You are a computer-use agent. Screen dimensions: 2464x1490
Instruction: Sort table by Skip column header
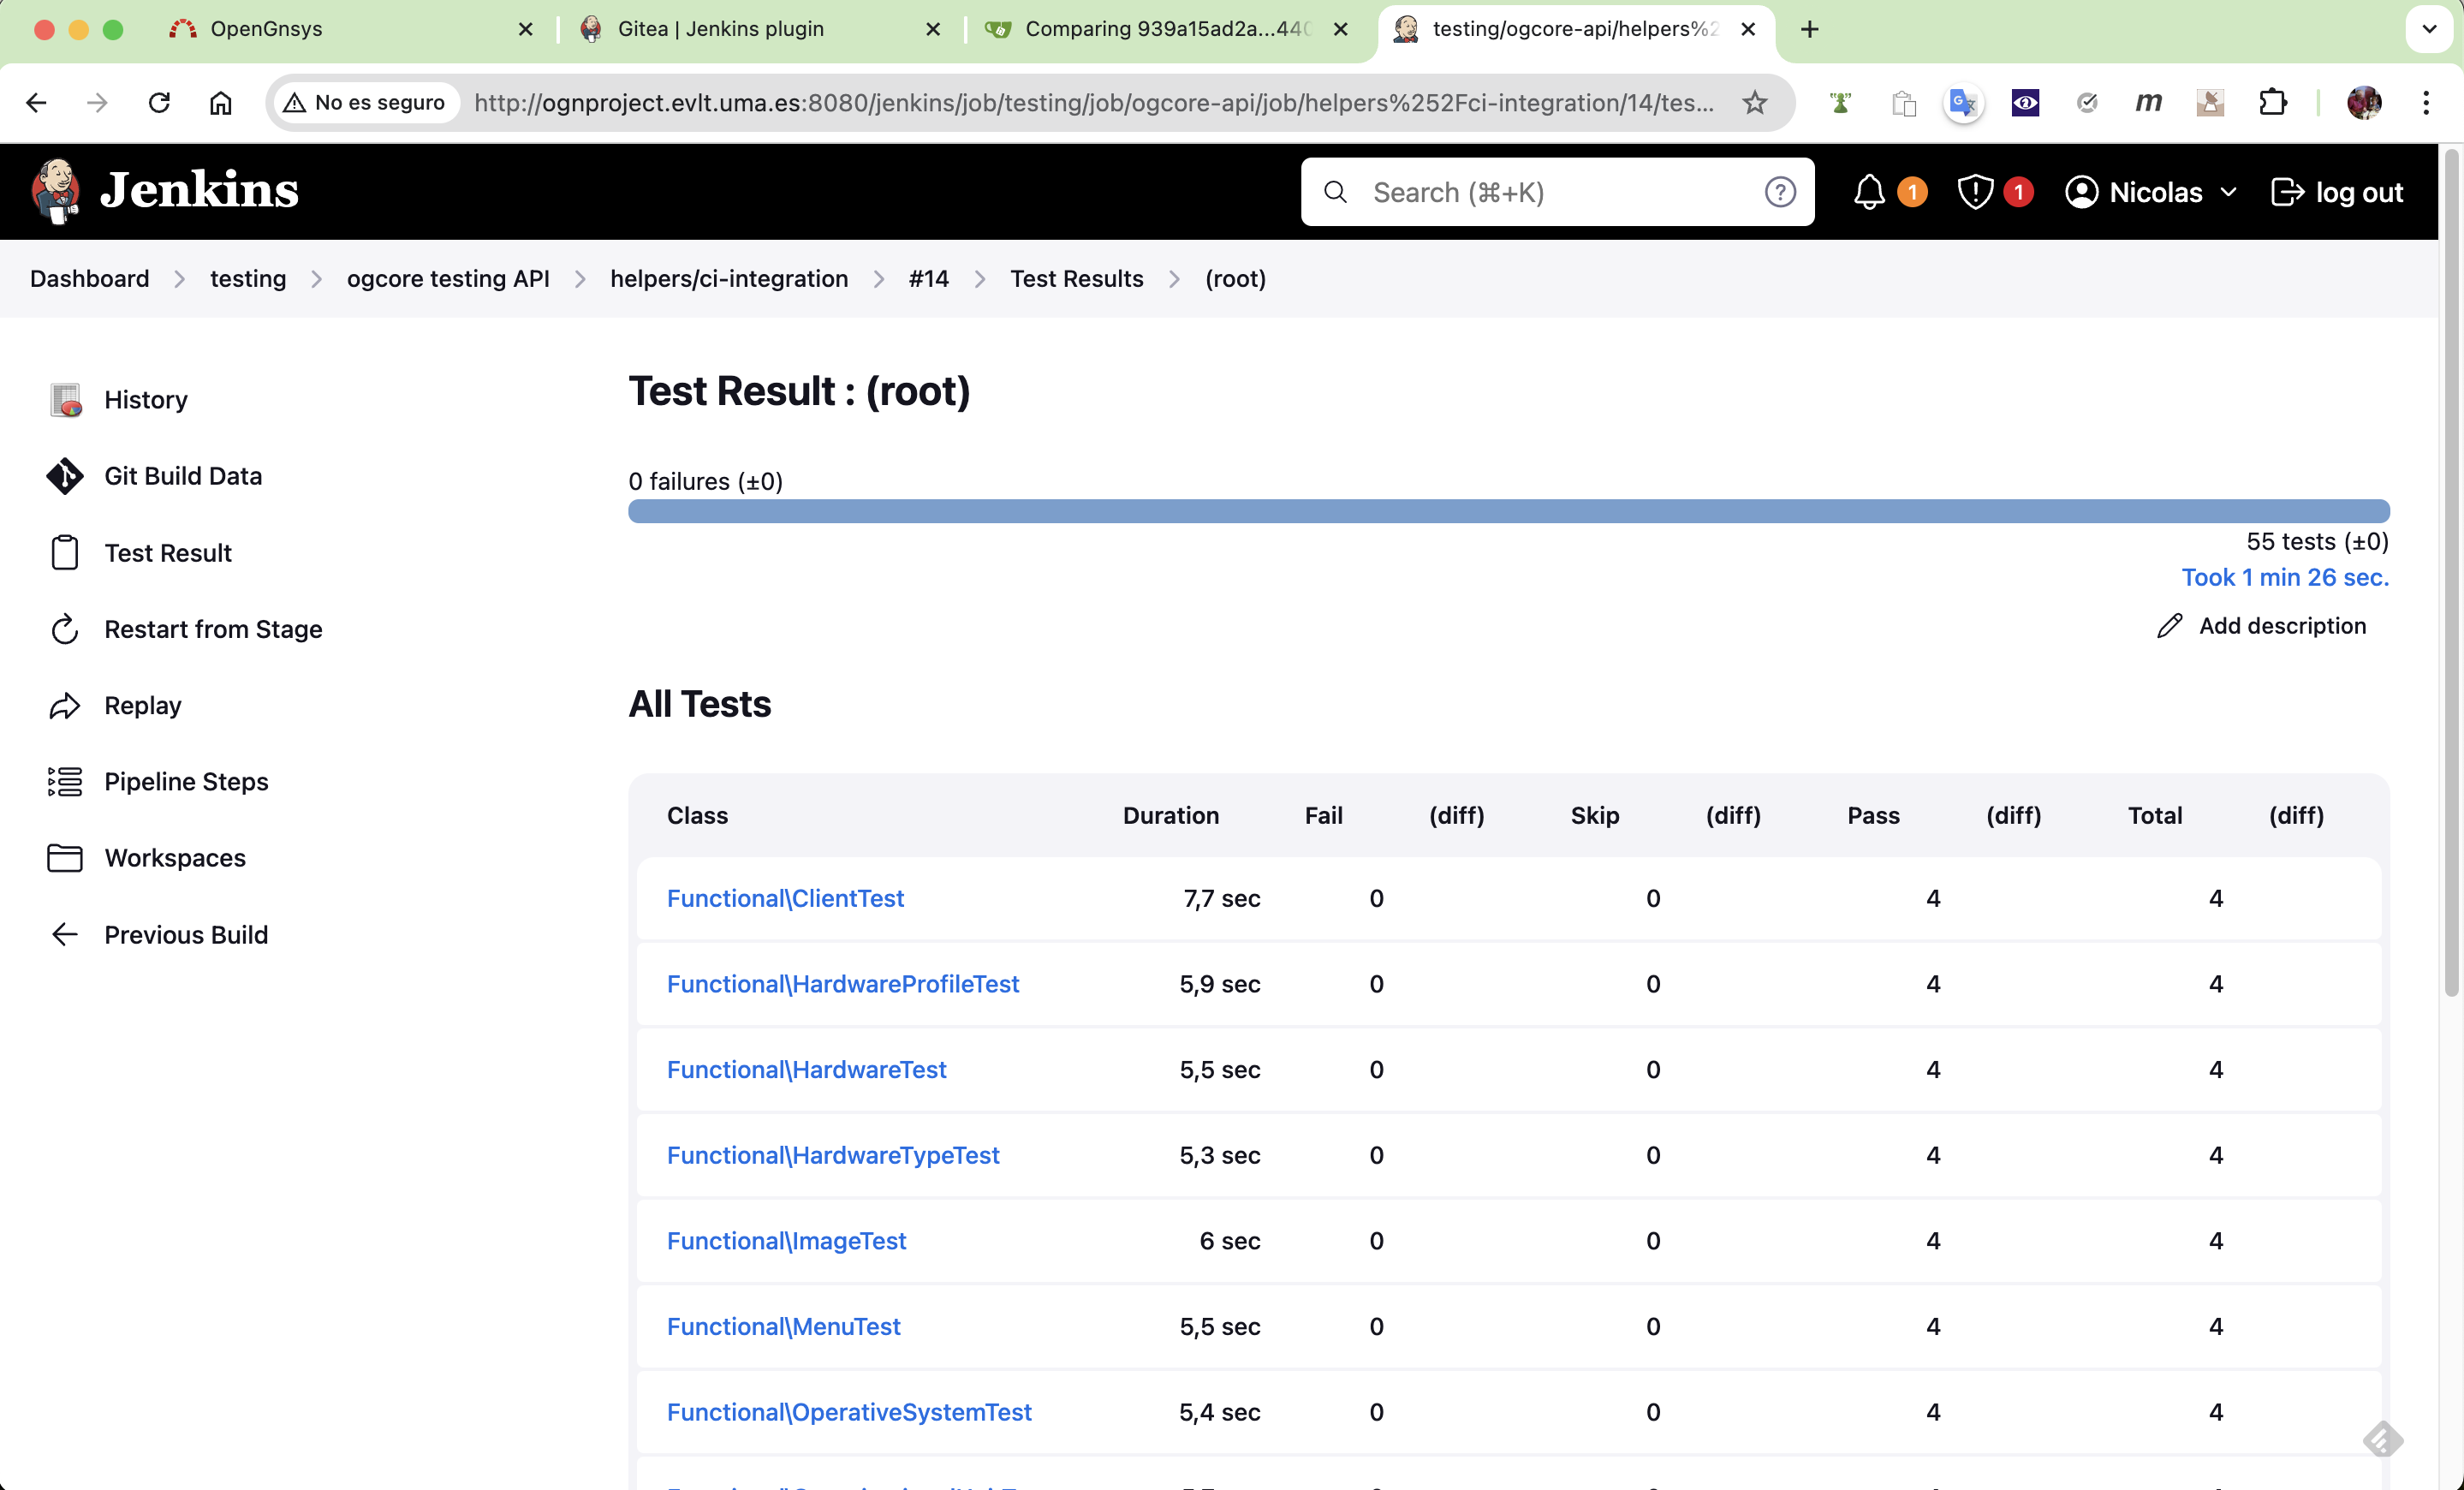(1595, 816)
